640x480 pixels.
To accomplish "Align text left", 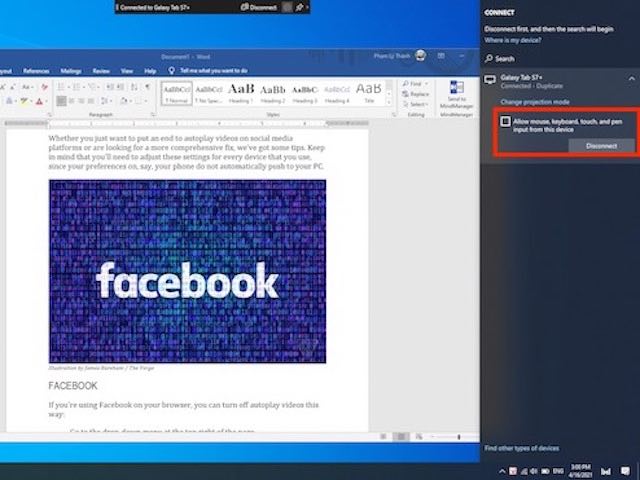I will tap(61, 101).
